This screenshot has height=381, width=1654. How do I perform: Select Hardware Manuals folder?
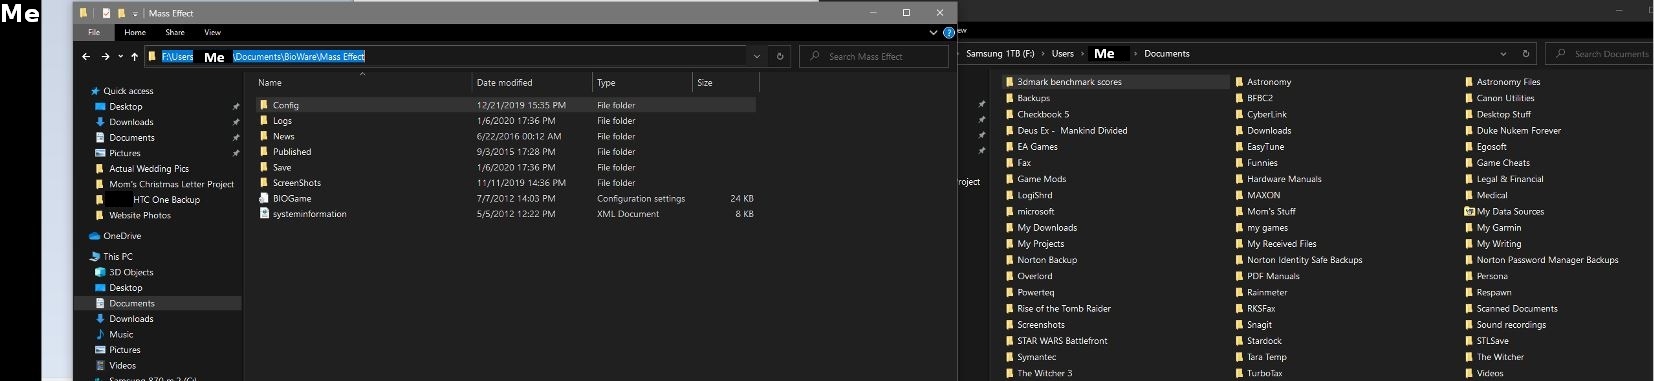click(1284, 179)
